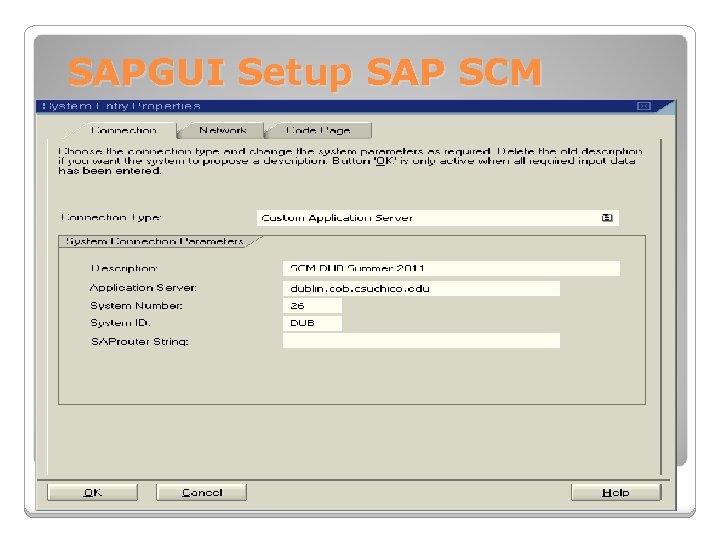Screen dimensions: 720x540
Task: Click the Cancel button
Action: [x=202, y=492]
